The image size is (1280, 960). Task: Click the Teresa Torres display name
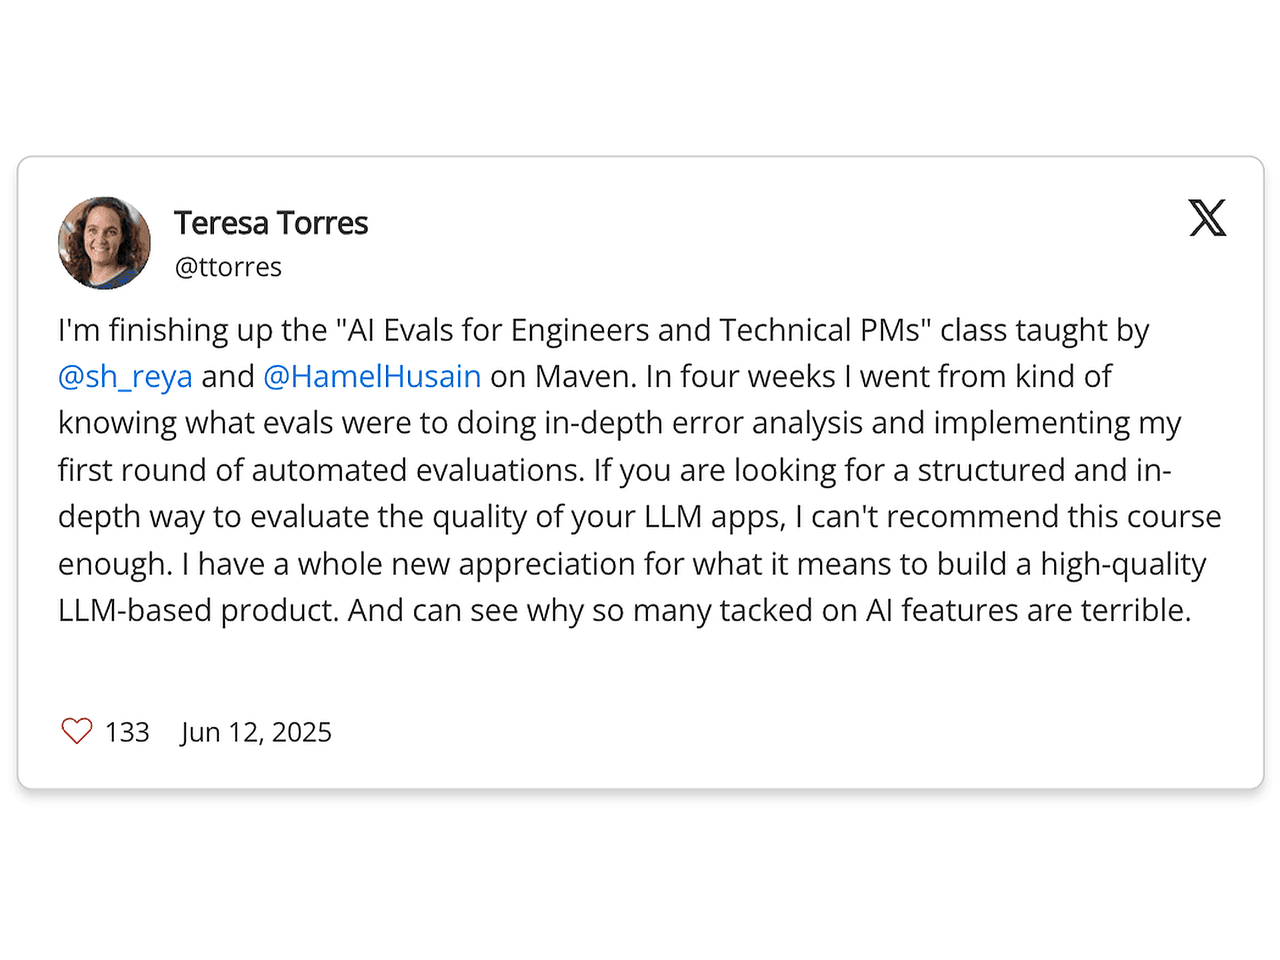click(271, 222)
